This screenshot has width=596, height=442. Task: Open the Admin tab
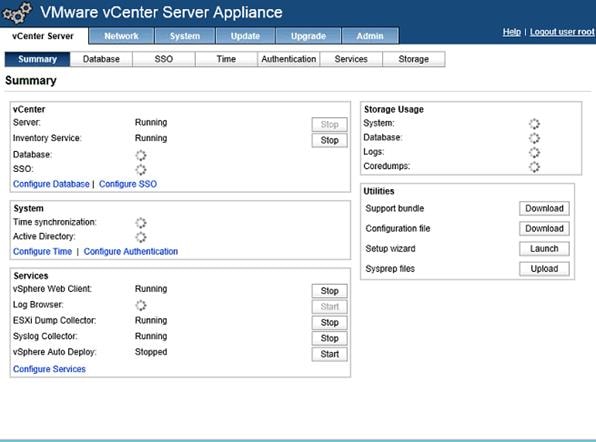click(x=370, y=36)
